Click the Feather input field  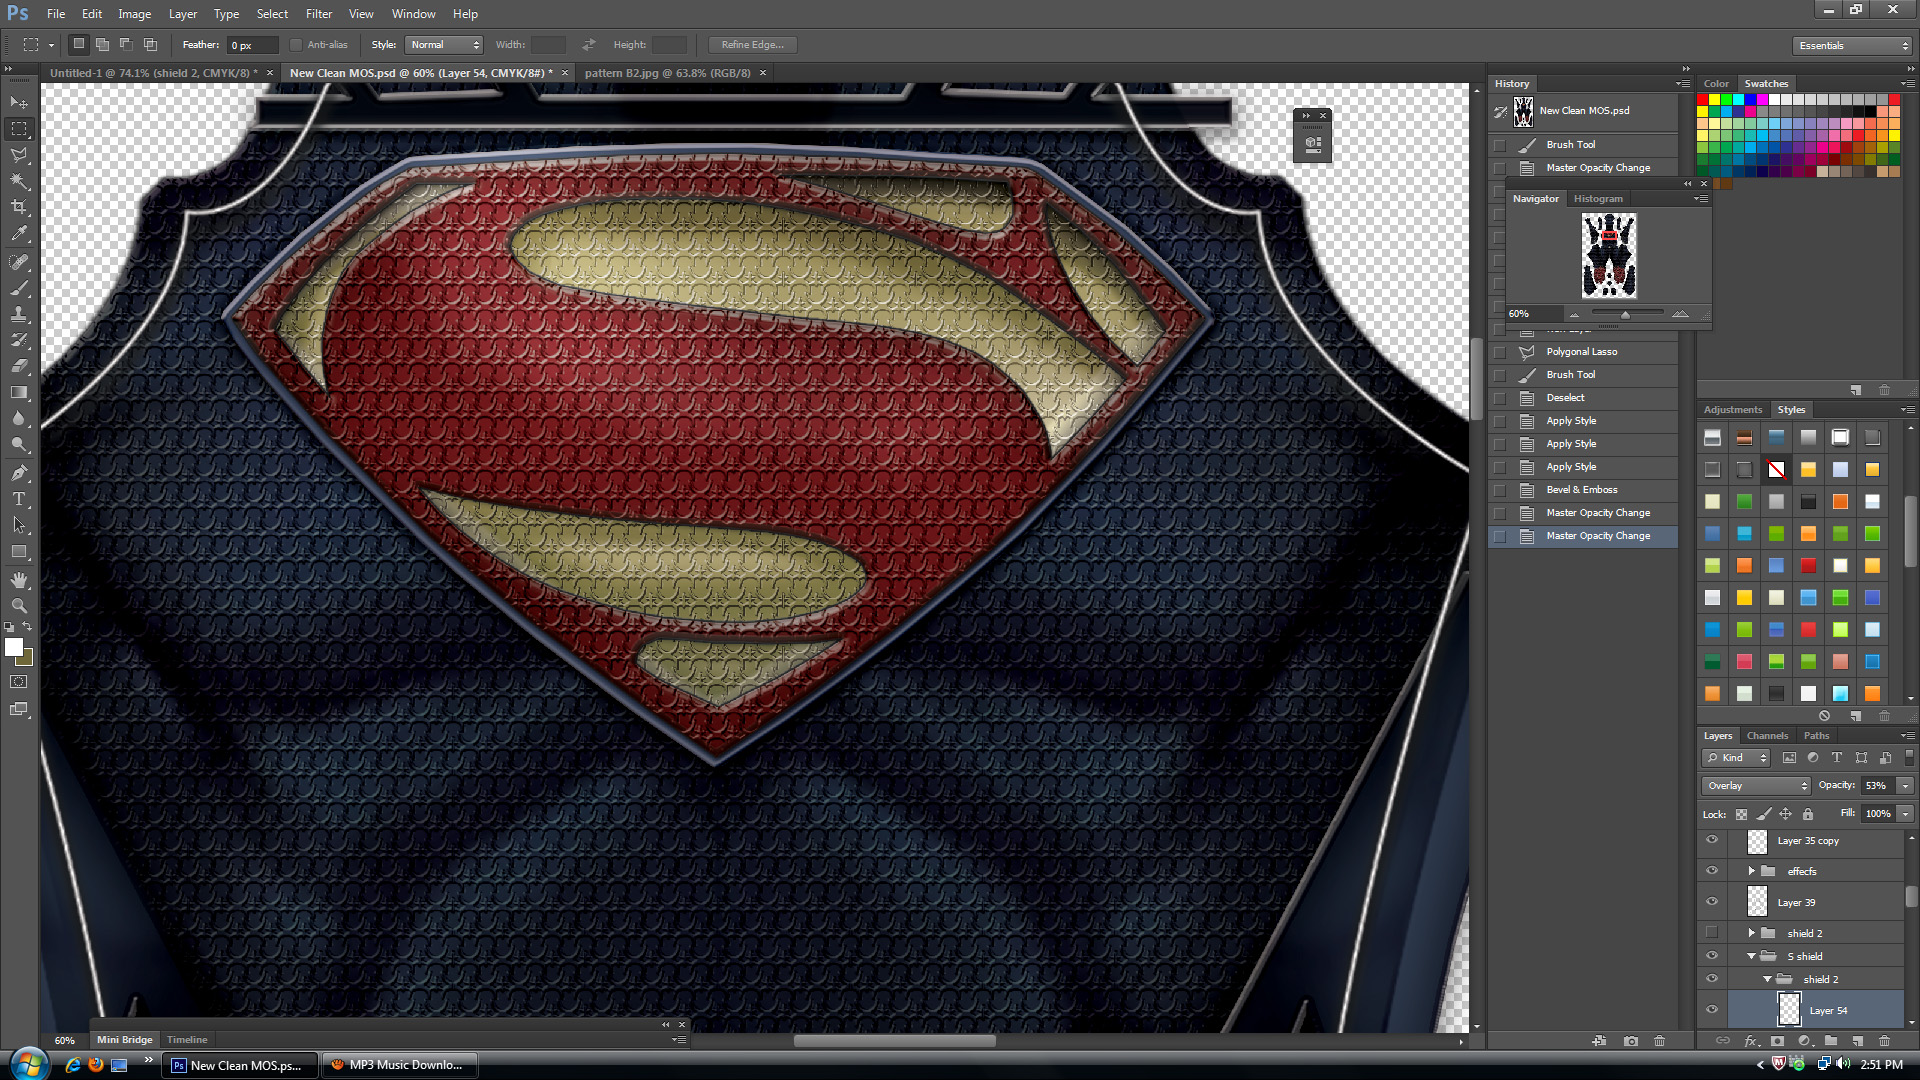[253, 45]
